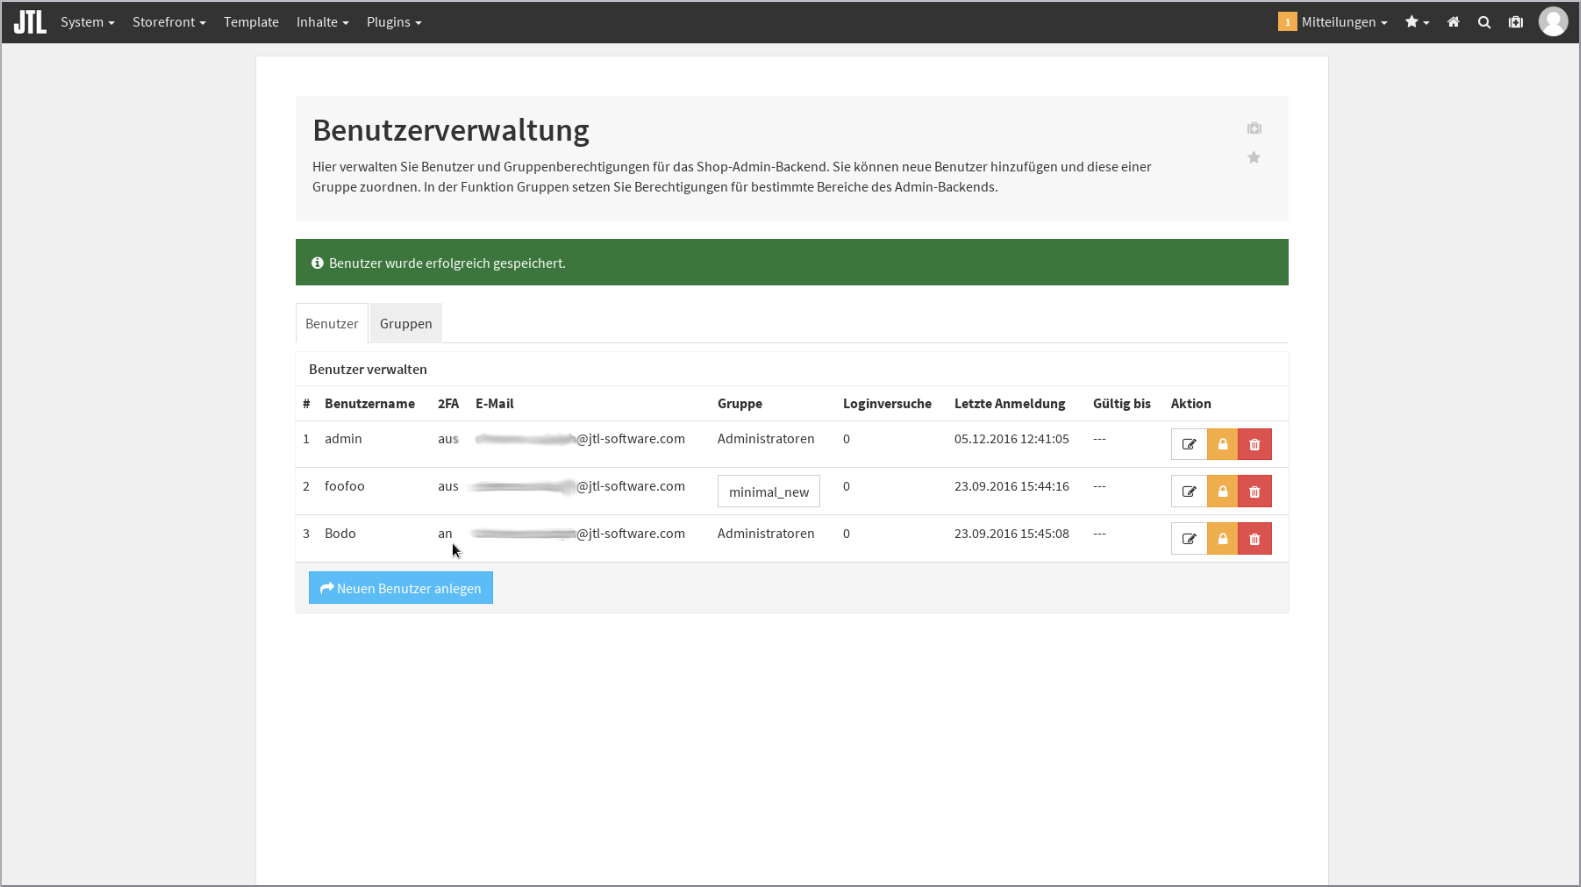Delete the foofoo user
The image size is (1581, 887).
pyautogui.click(x=1254, y=491)
